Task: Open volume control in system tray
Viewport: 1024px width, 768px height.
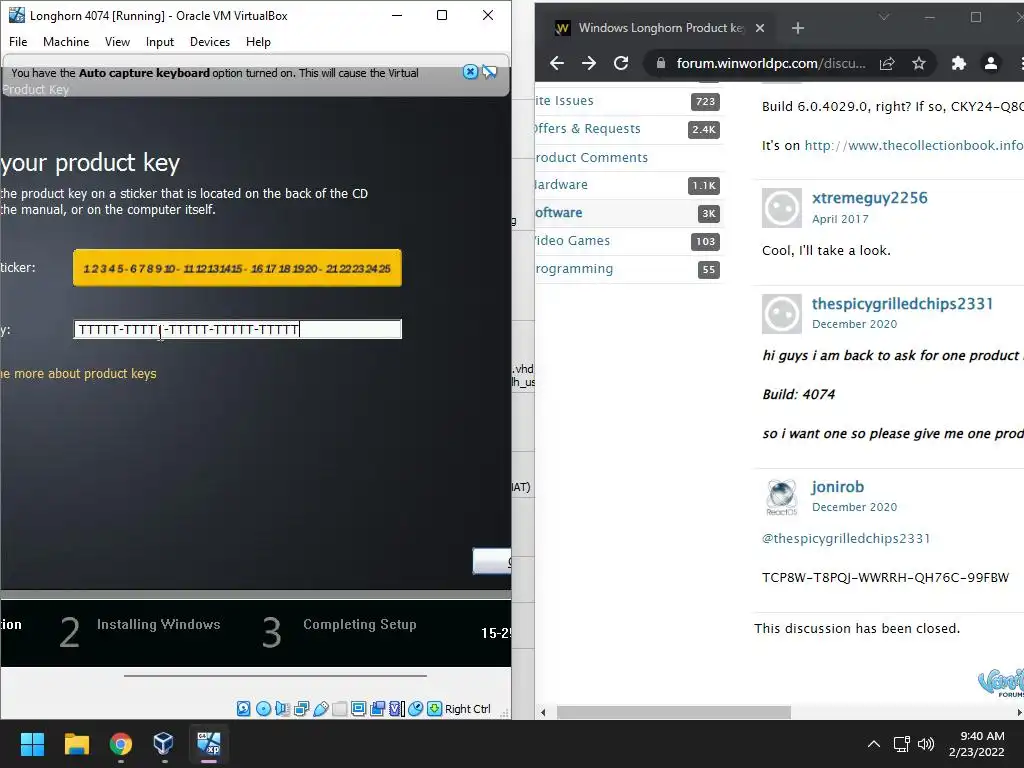Action: point(926,744)
